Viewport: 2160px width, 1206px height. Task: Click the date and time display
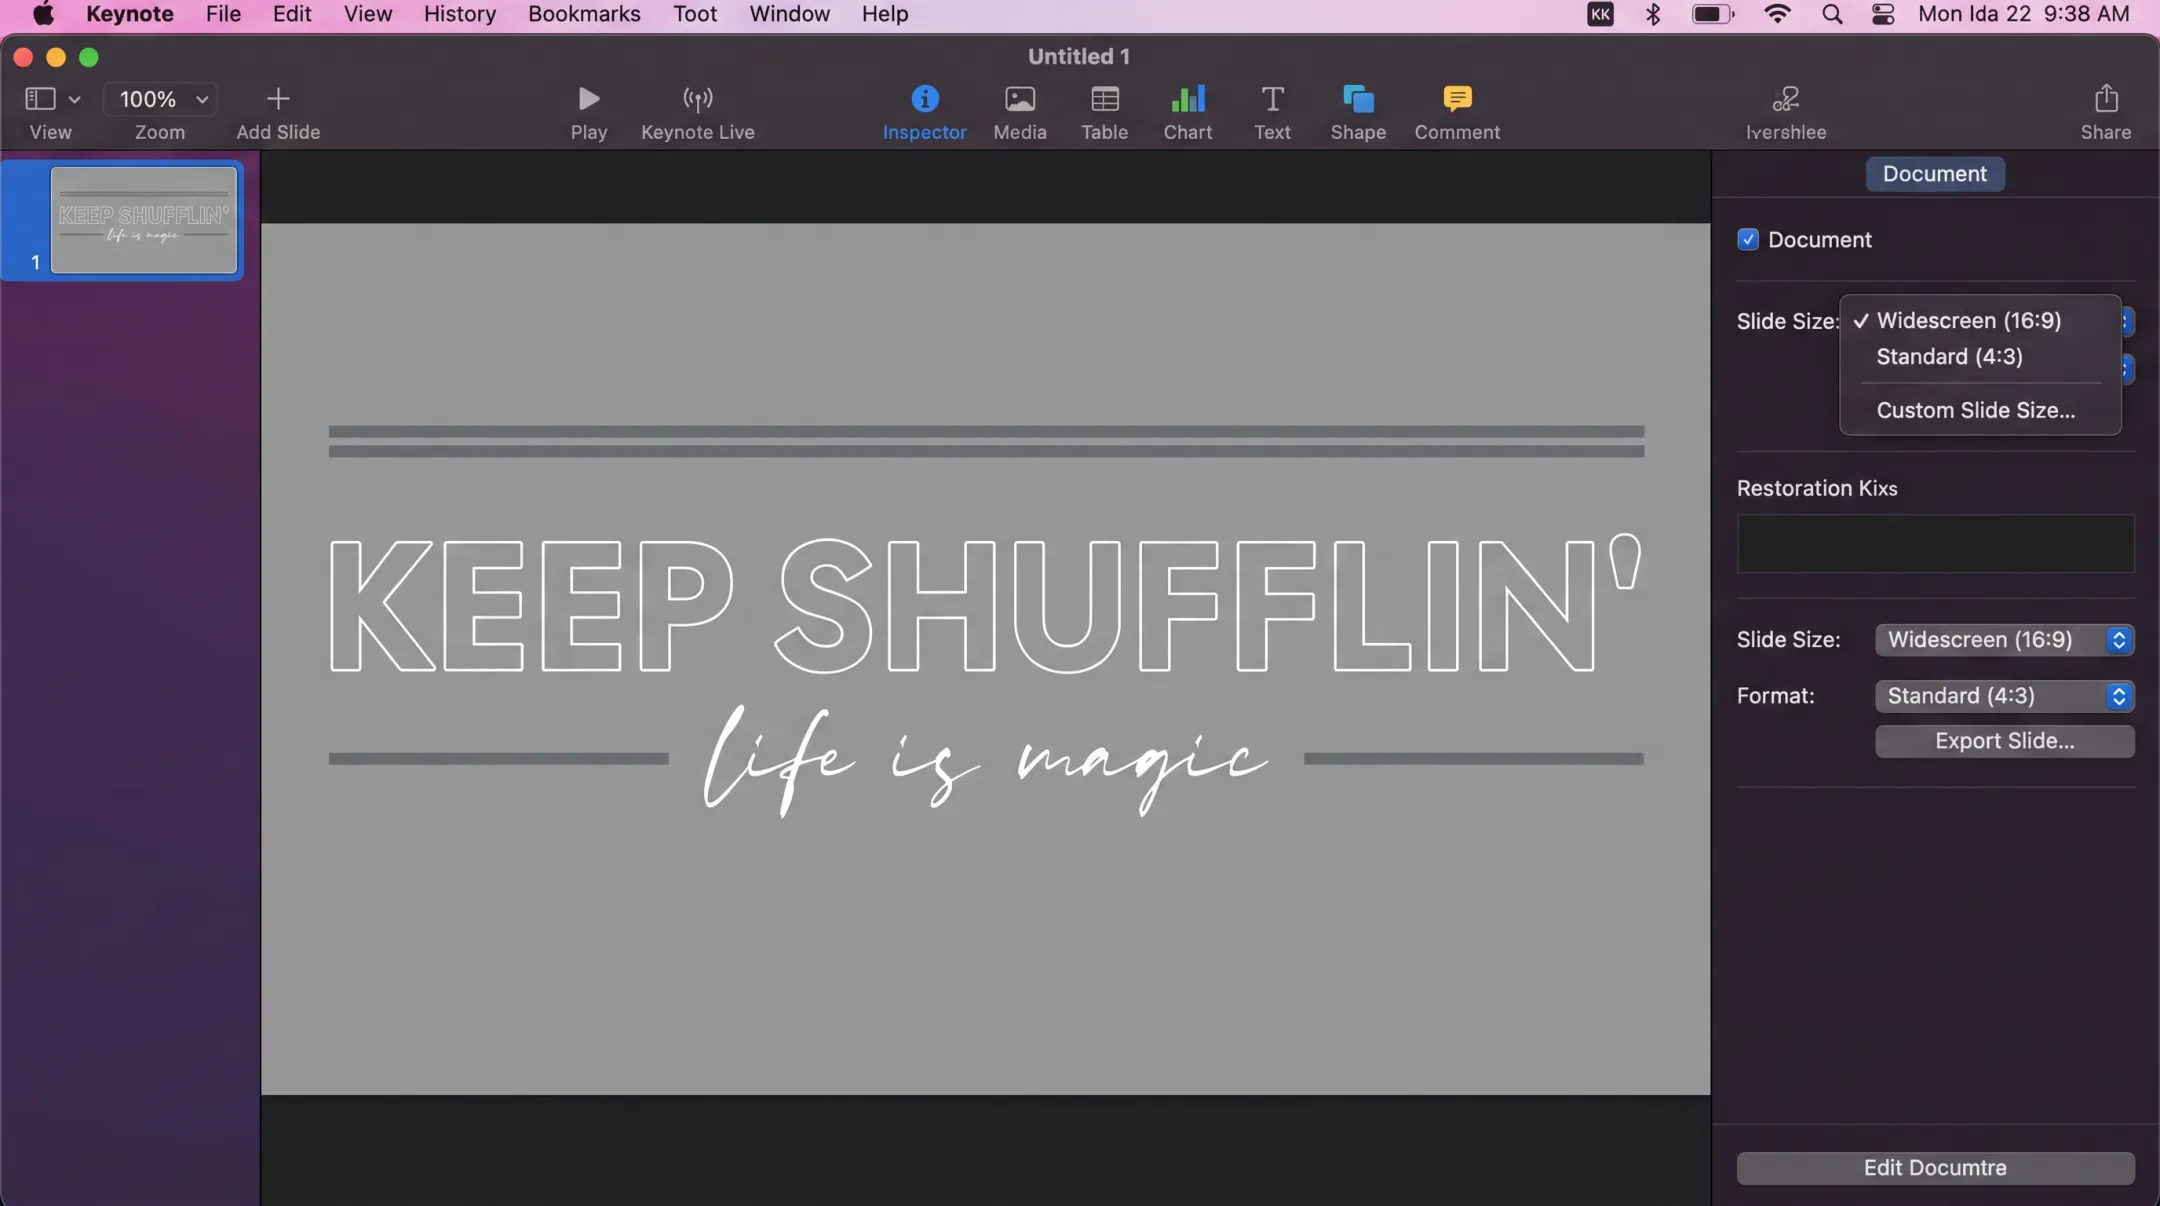click(x=2023, y=14)
